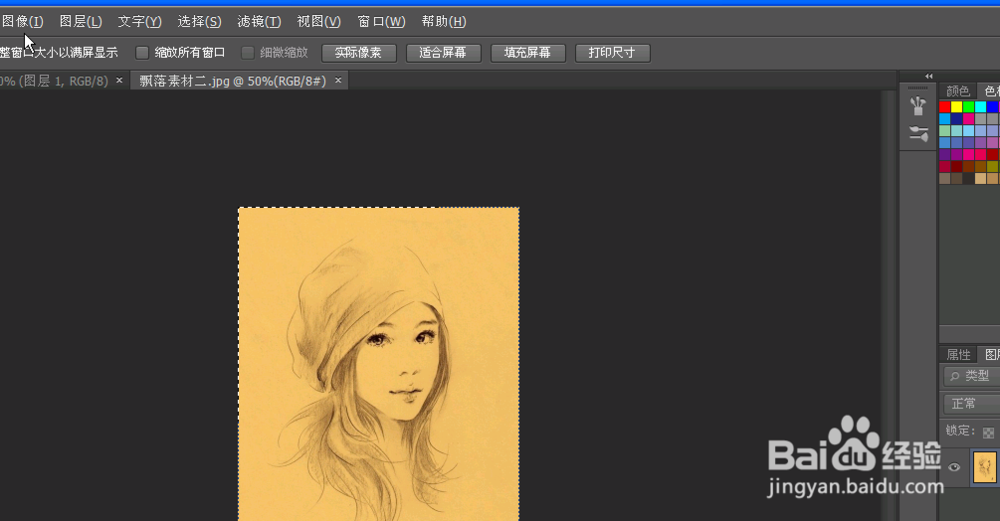Open the 窗口(W) menu
The width and height of the screenshot is (1000, 521).
point(381,22)
